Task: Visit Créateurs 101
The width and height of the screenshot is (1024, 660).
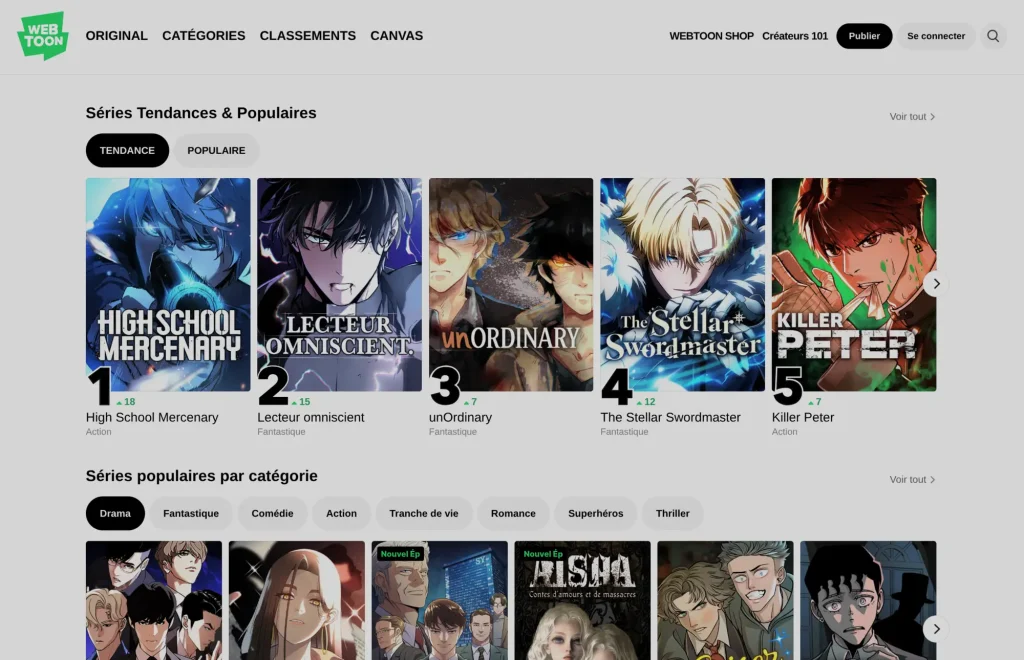Action: click(795, 36)
